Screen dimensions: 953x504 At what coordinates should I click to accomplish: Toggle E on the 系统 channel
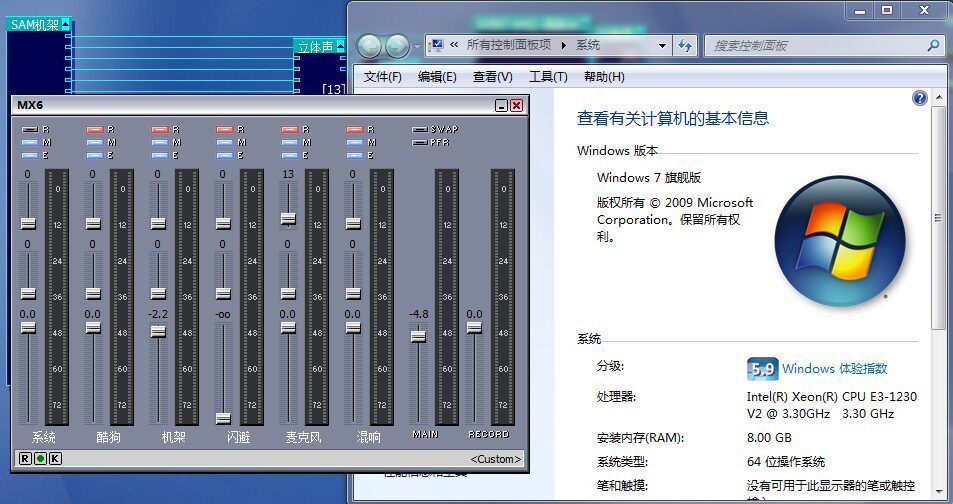click(30, 156)
